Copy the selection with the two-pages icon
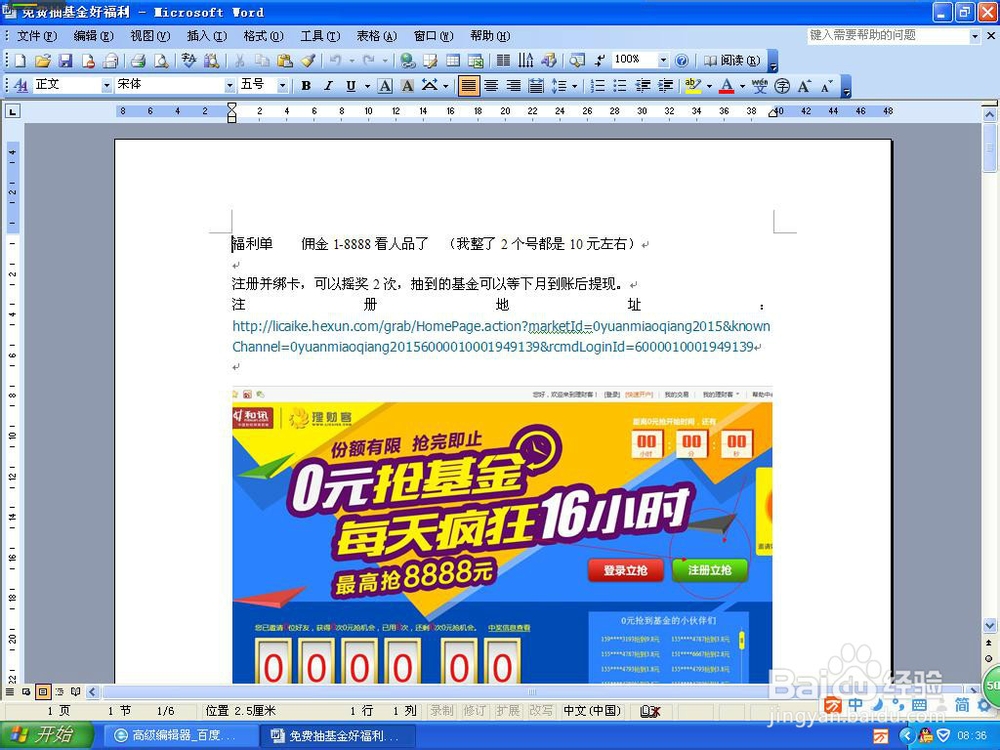 click(261, 61)
